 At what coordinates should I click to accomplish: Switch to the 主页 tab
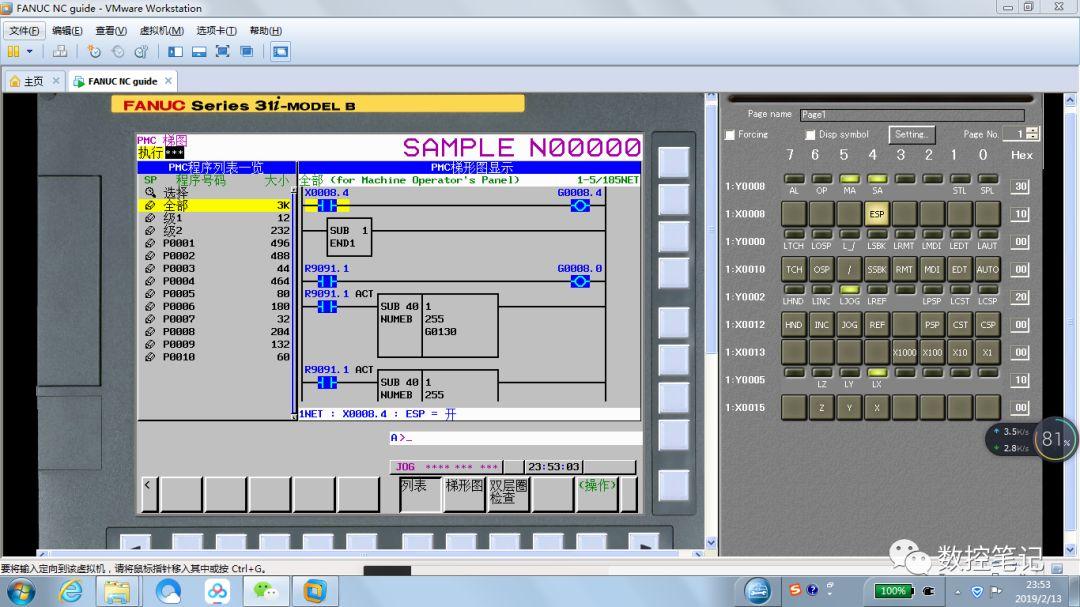pos(33,80)
